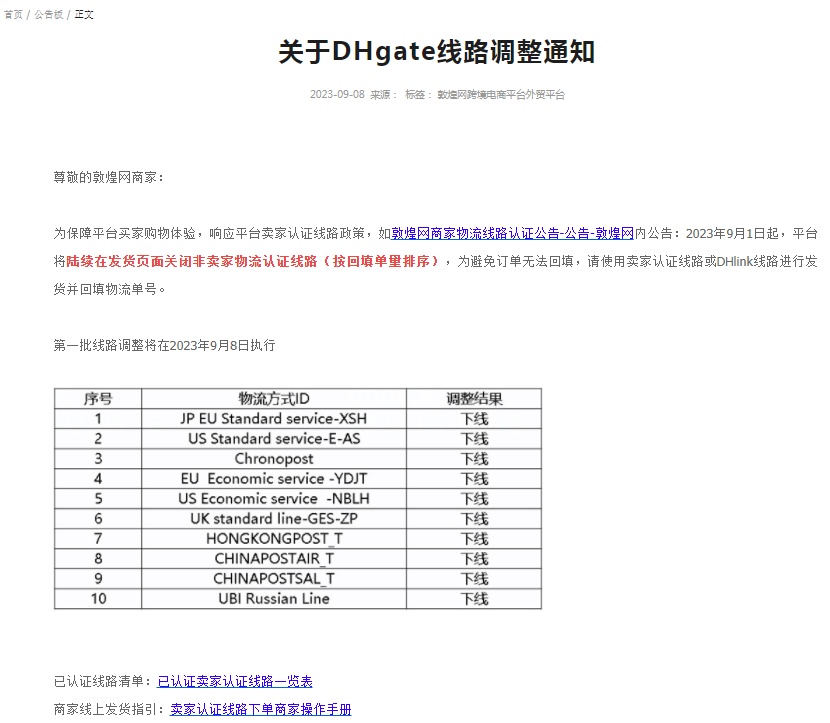Viewport: 830px width, 723px height.
Task: Click the 正文 breadcrumb text
Action: click(84, 15)
